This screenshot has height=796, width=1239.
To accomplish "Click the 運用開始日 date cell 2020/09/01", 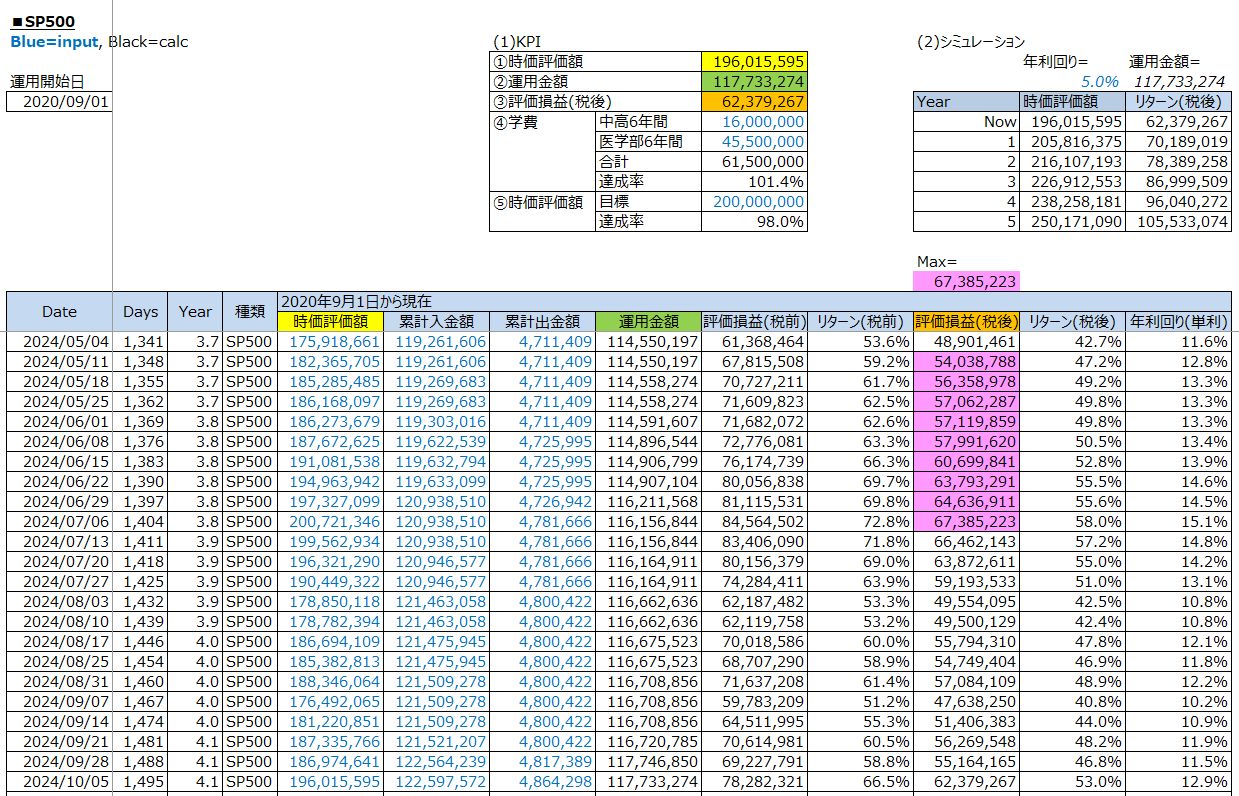I will (x=59, y=101).
